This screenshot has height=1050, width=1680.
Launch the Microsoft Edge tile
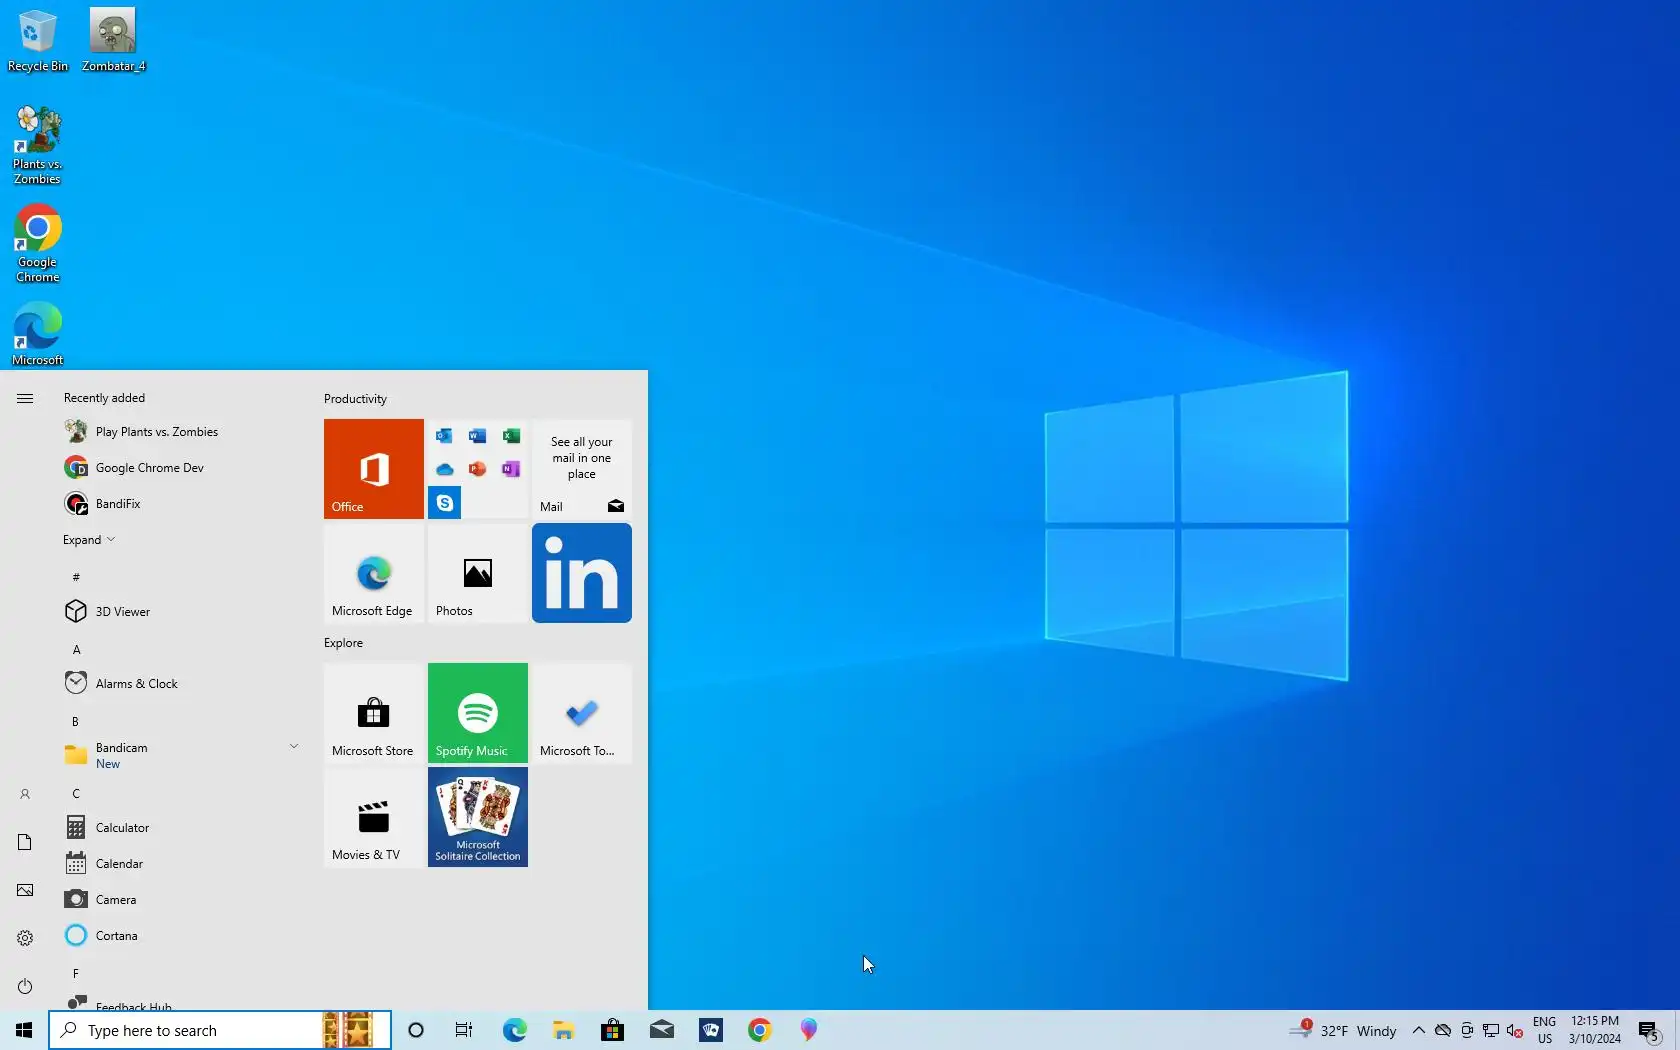tap(374, 573)
